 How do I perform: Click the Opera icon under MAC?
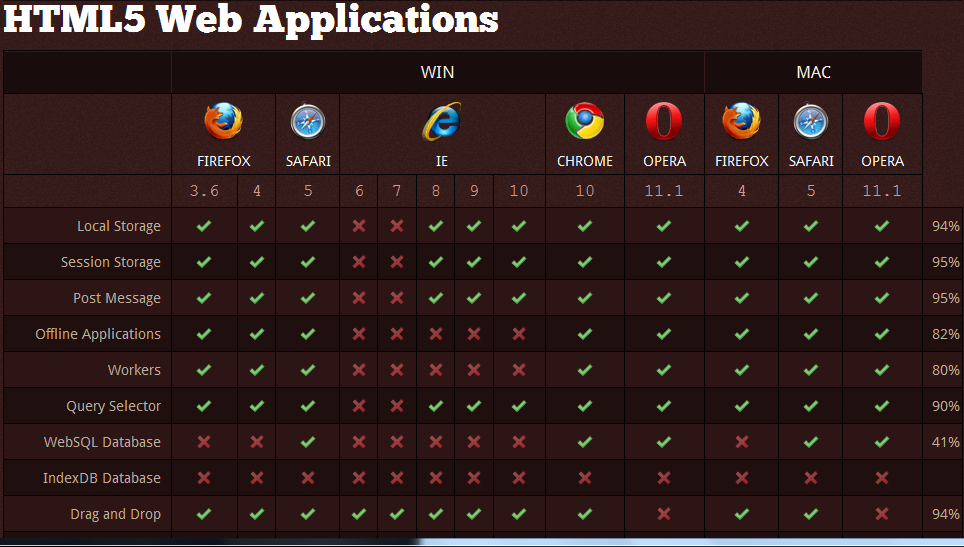click(882, 121)
